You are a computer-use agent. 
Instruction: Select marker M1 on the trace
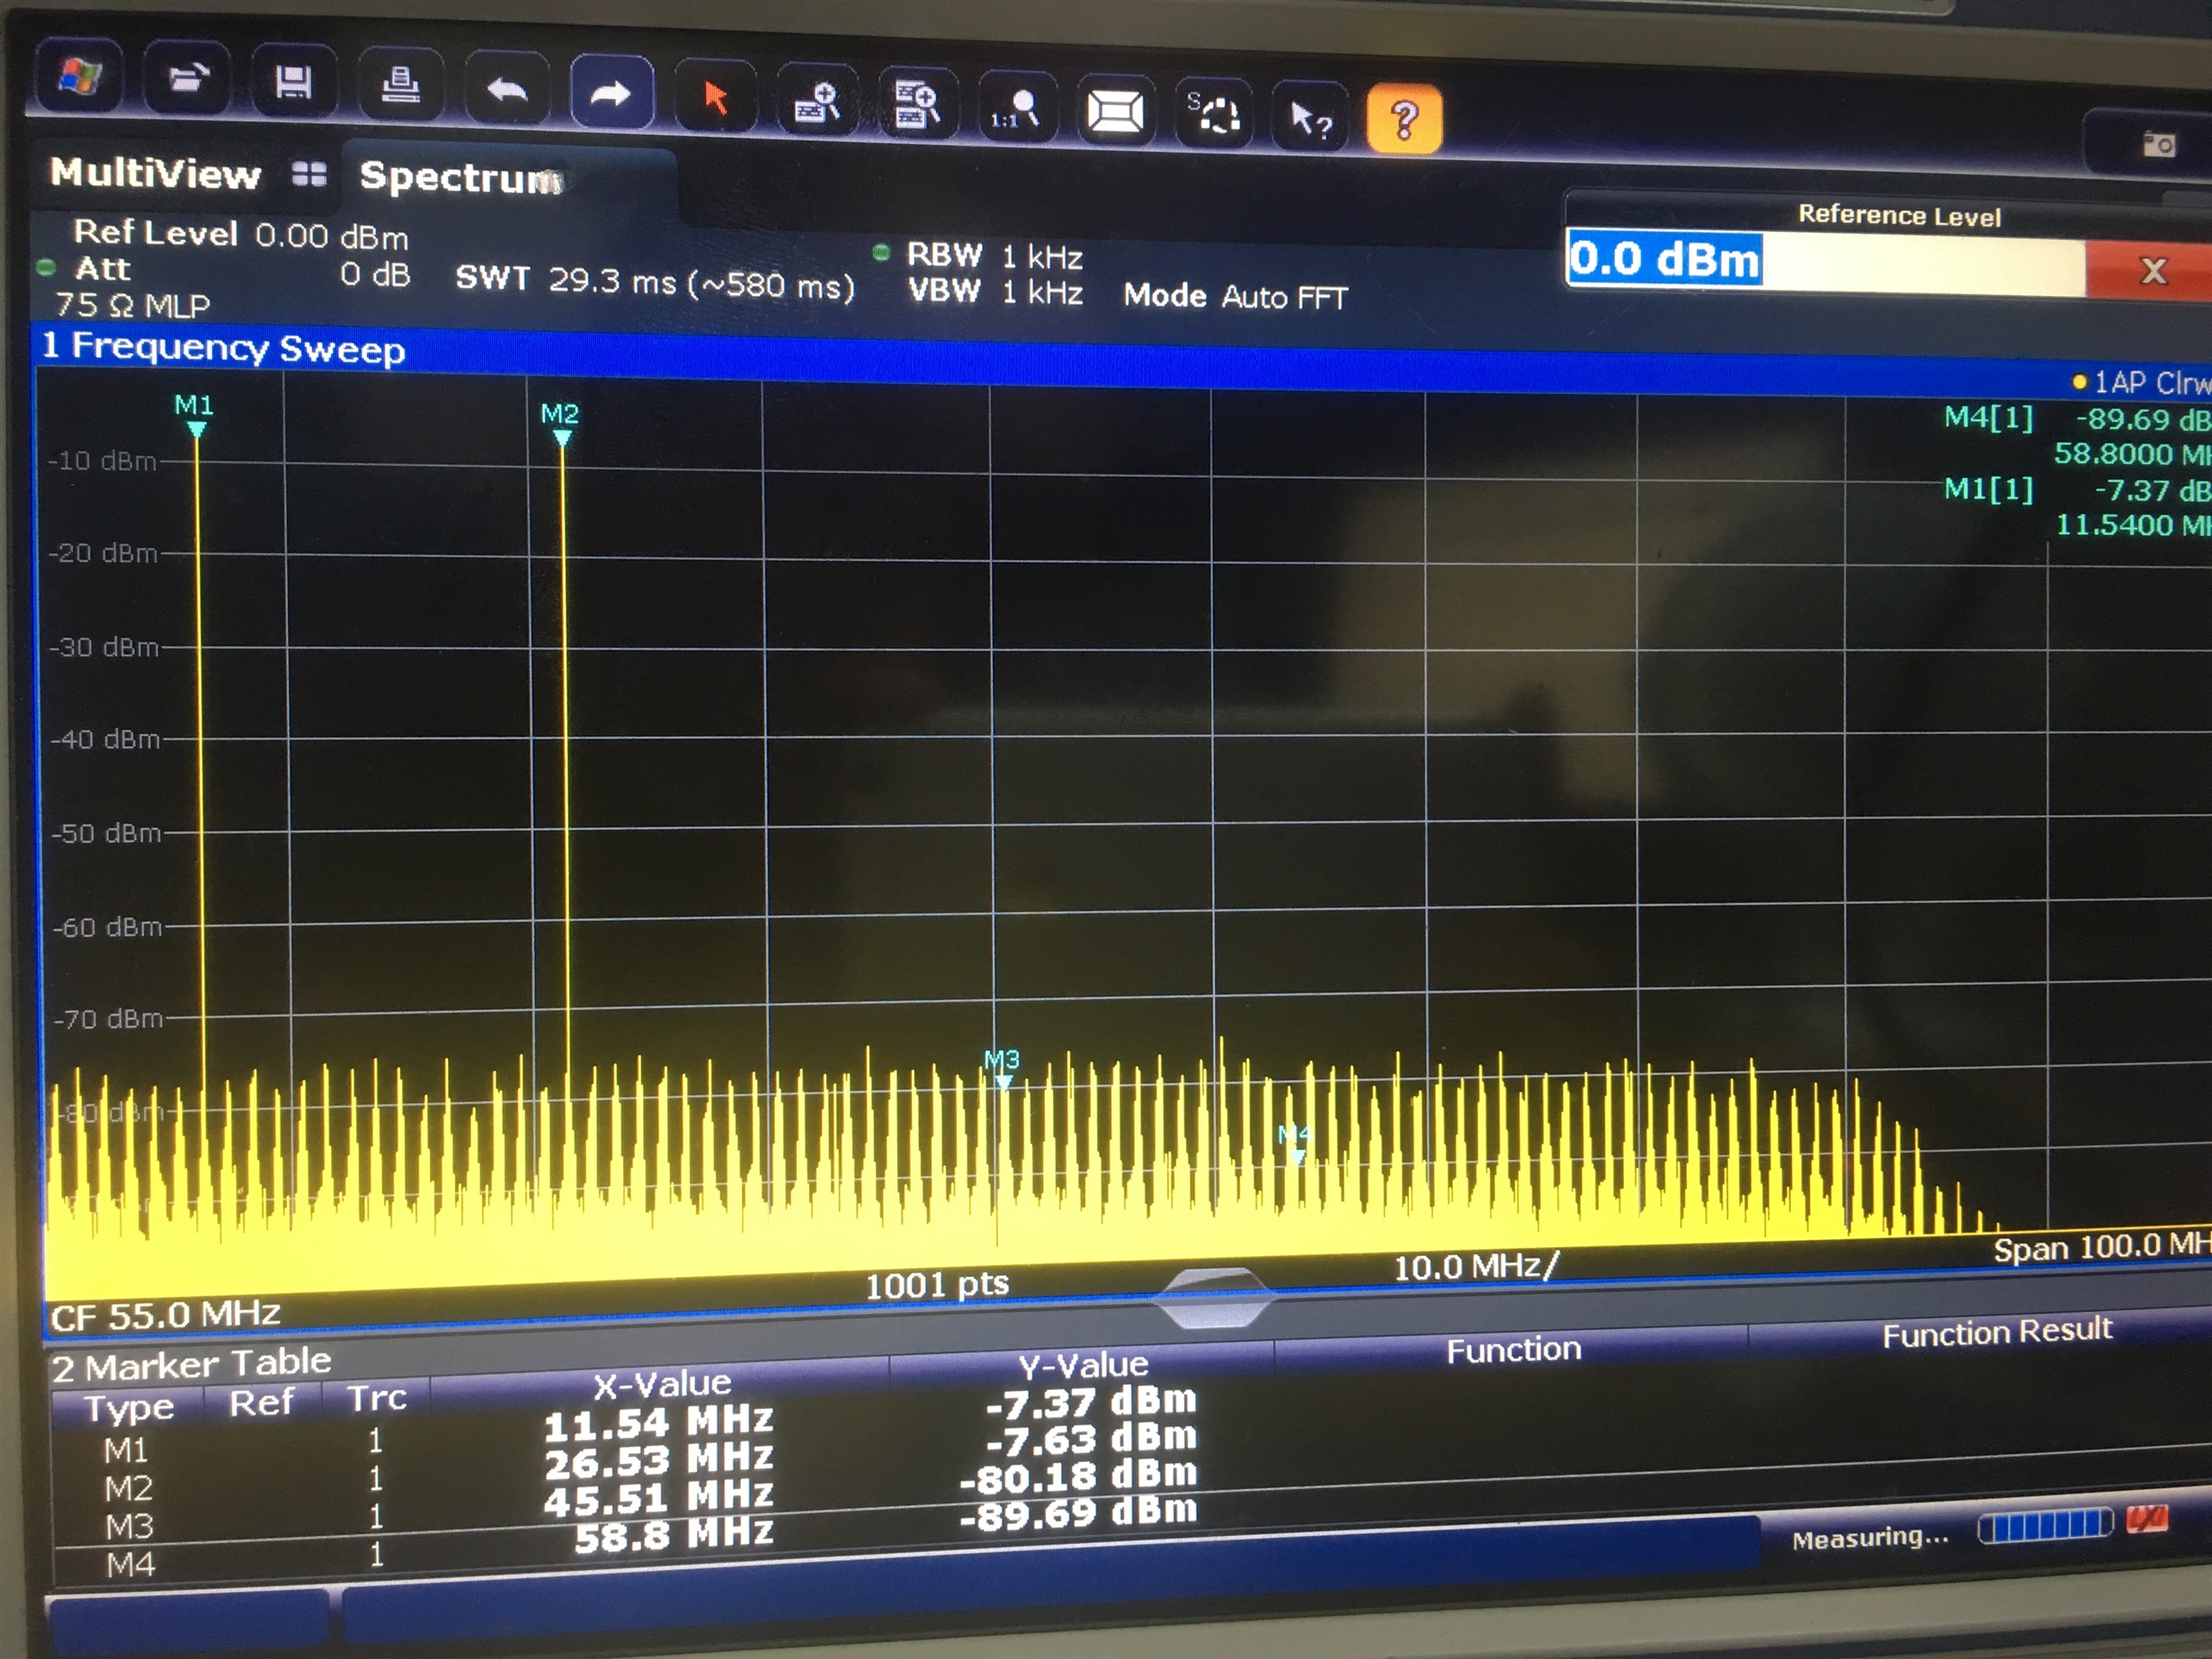(196, 417)
